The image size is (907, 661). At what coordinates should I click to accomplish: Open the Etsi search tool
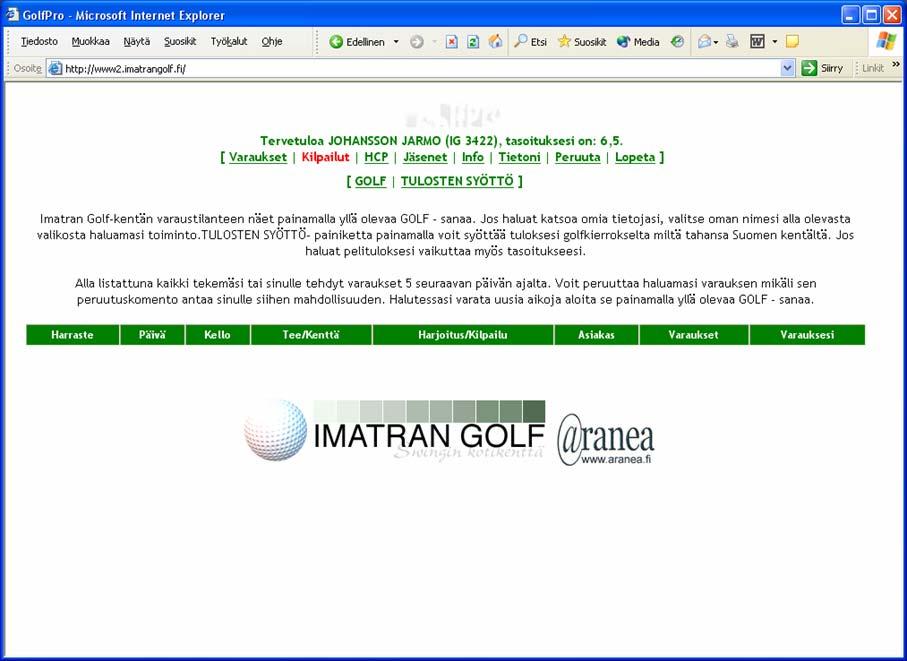[530, 42]
